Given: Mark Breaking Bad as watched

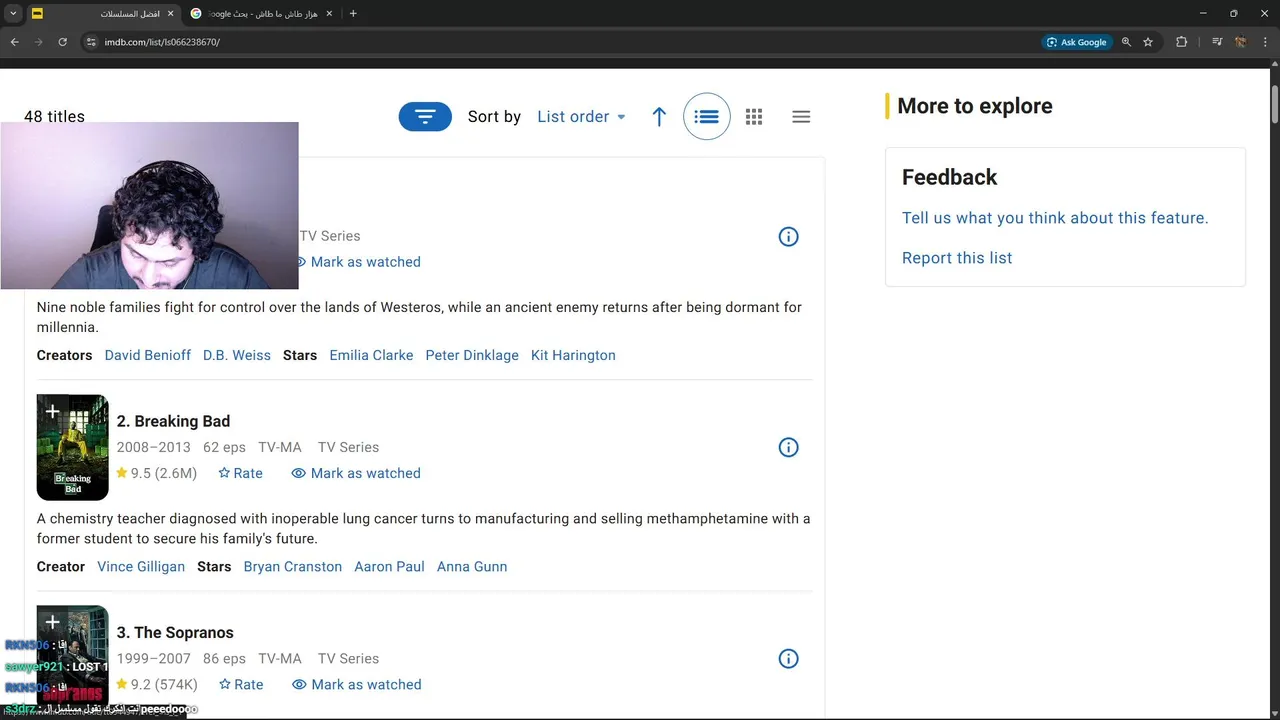Looking at the screenshot, I should click(x=356, y=473).
